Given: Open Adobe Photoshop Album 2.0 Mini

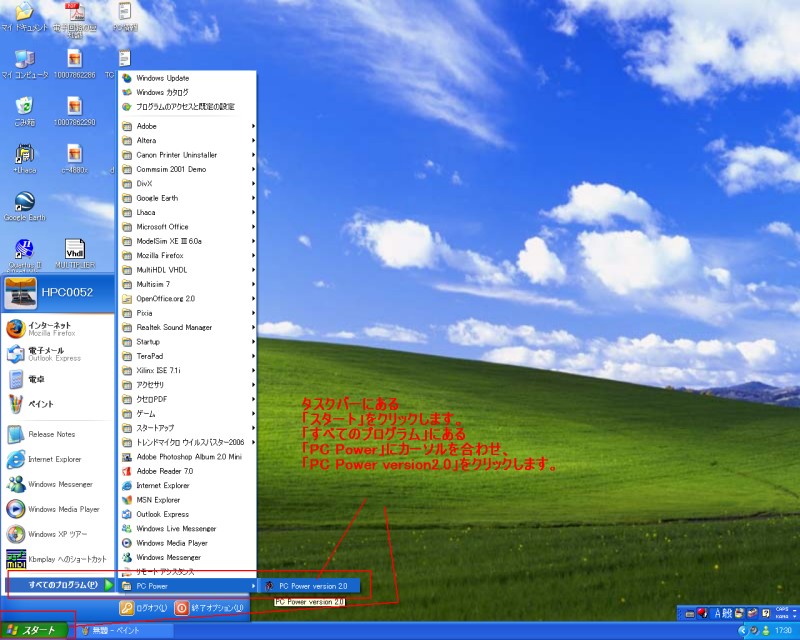Looking at the screenshot, I should point(187,457).
